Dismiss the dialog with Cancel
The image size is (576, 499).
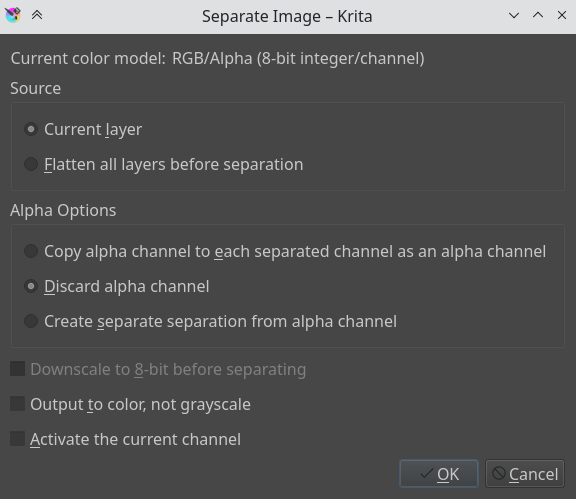(525, 474)
